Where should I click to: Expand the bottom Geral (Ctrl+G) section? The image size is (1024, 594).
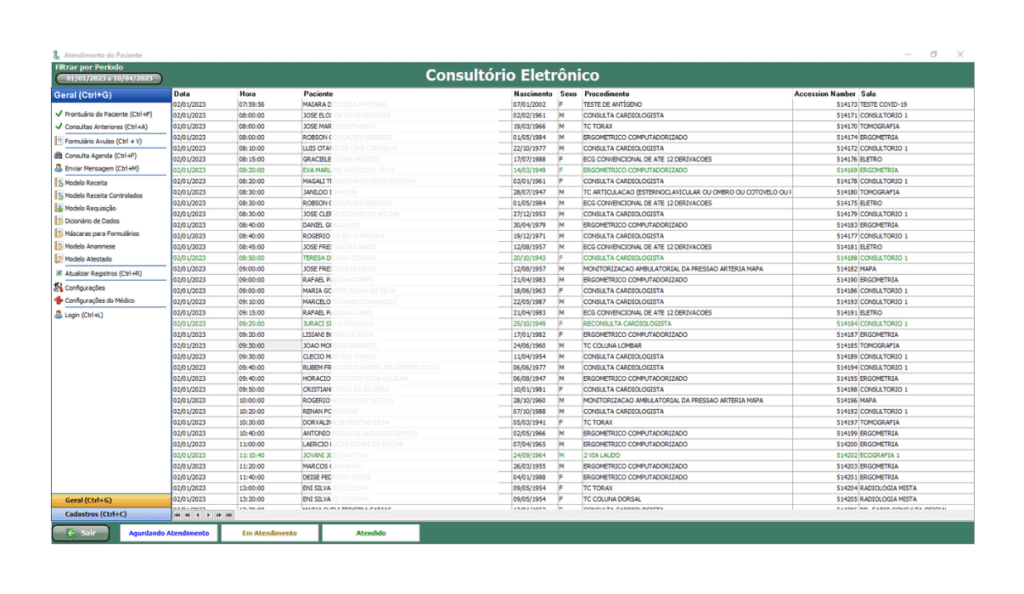(x=111, y=500)
